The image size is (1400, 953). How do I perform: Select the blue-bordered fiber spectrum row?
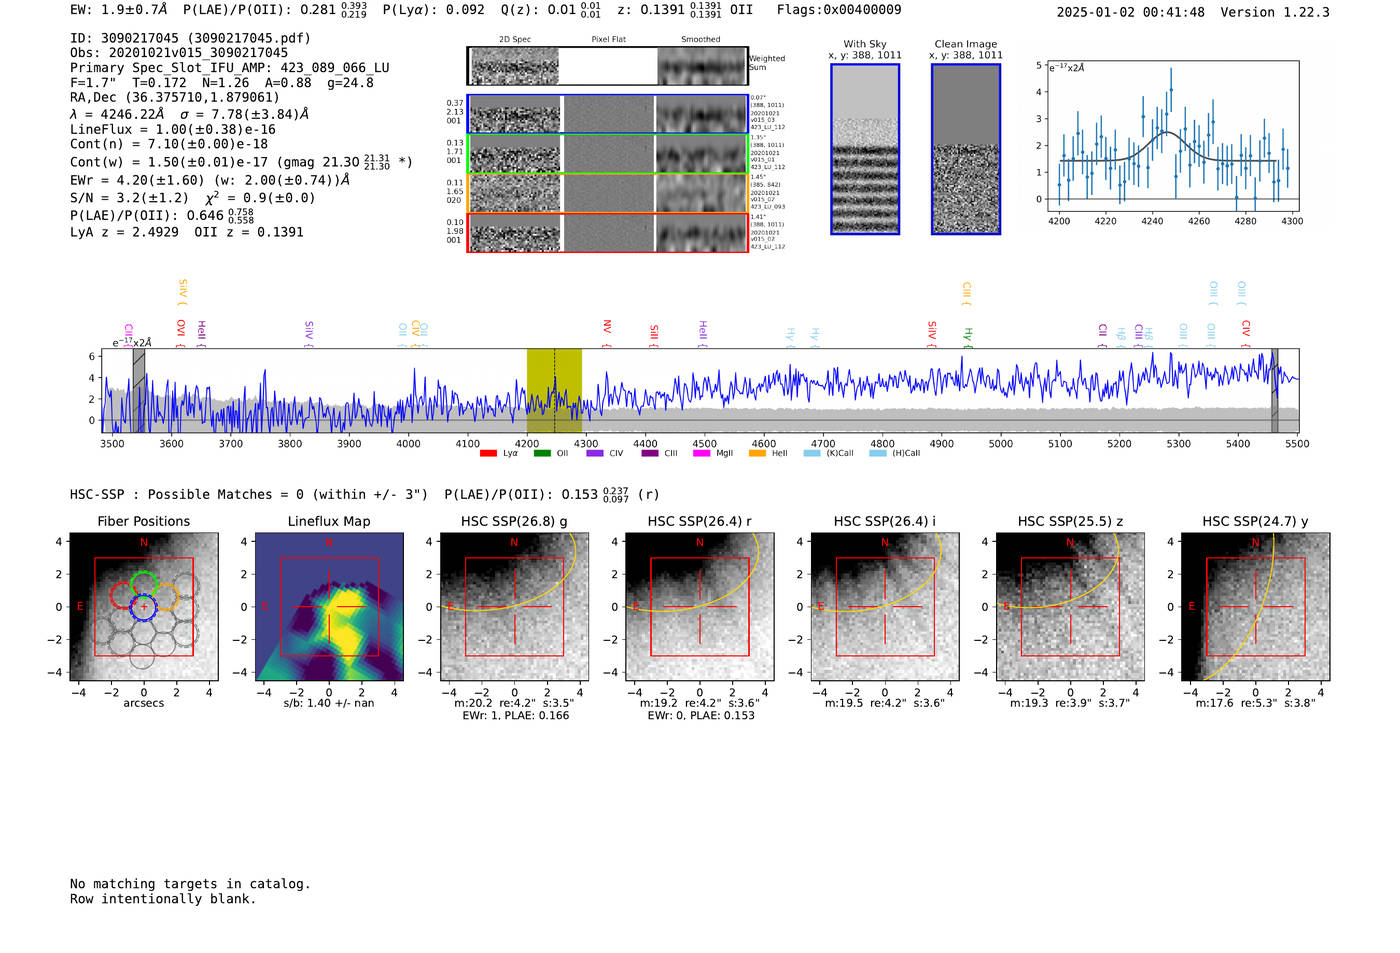click(607, 114)
